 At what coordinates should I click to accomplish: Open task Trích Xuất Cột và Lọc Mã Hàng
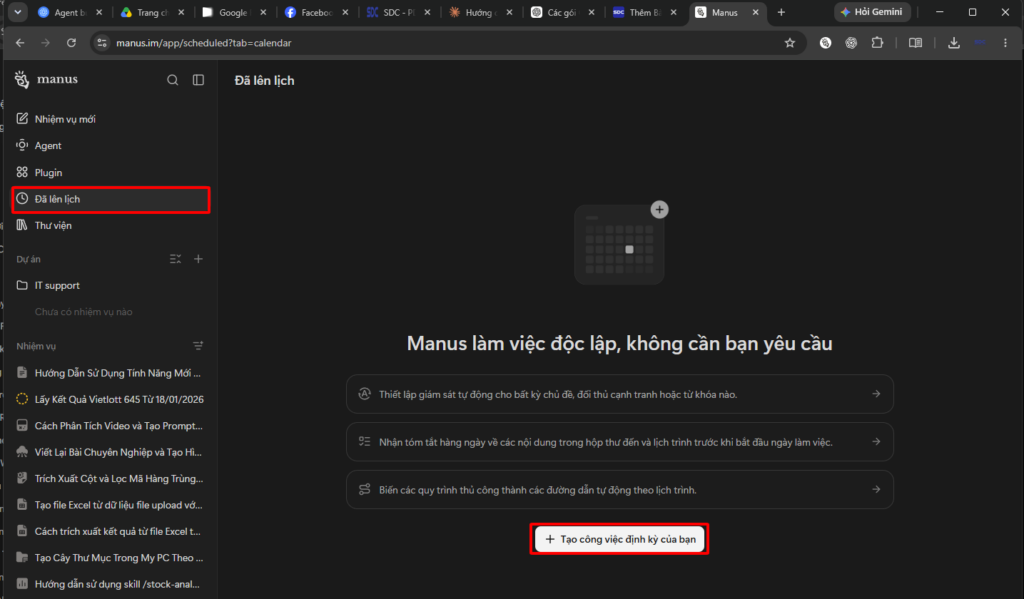111,479
